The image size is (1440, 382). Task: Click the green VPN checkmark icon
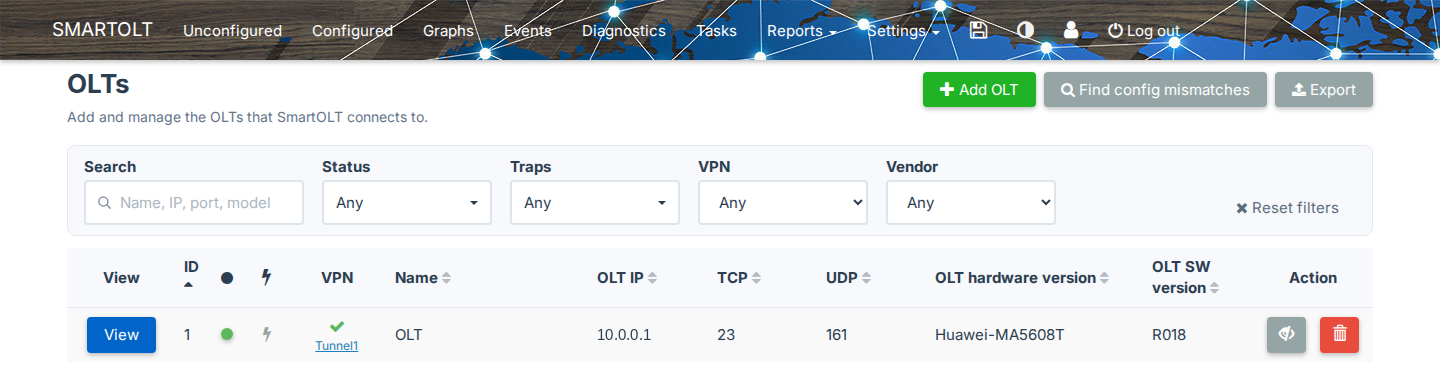point(337,326)
